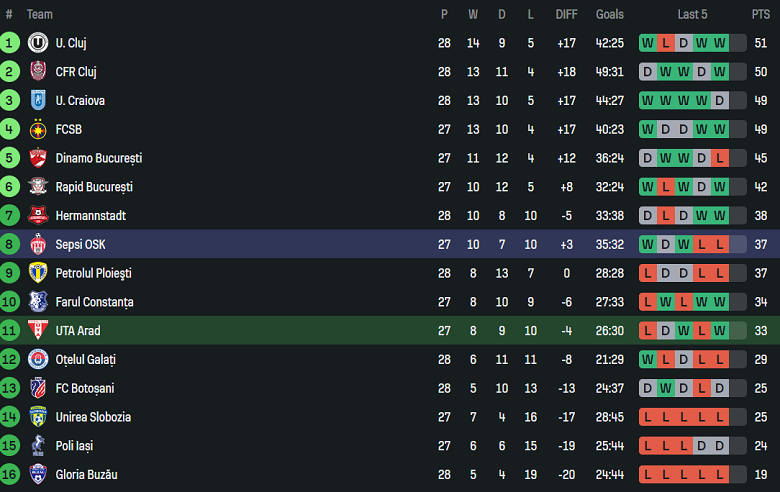Select the rank 1 position badge
This screenshot has width=780, height=492.
(x=10, y=43)
